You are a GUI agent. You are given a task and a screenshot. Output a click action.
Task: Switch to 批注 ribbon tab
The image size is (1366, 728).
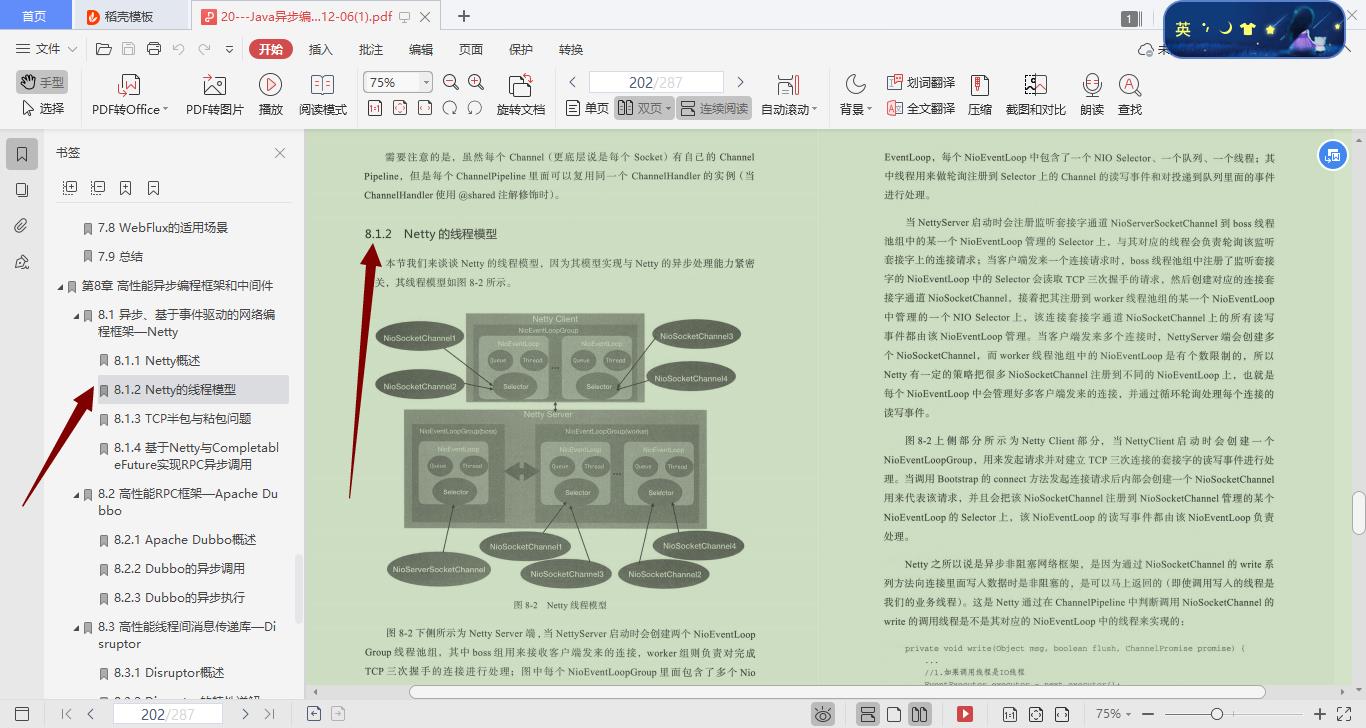pos(371,49)
